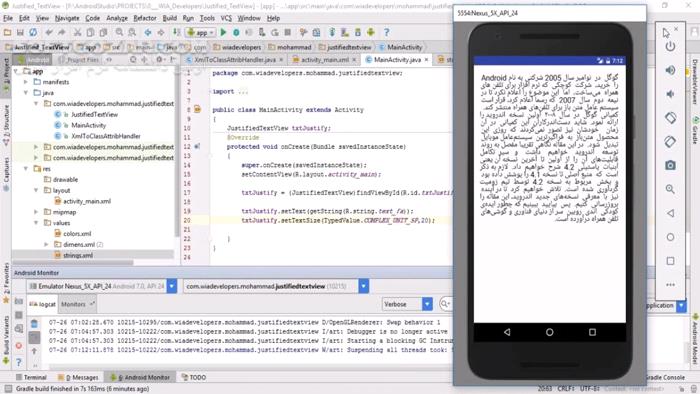Rotate emulator left with rotate icon
Viewport: 700px width, 394px height.
pyautogui.click(x=670, y=118)
